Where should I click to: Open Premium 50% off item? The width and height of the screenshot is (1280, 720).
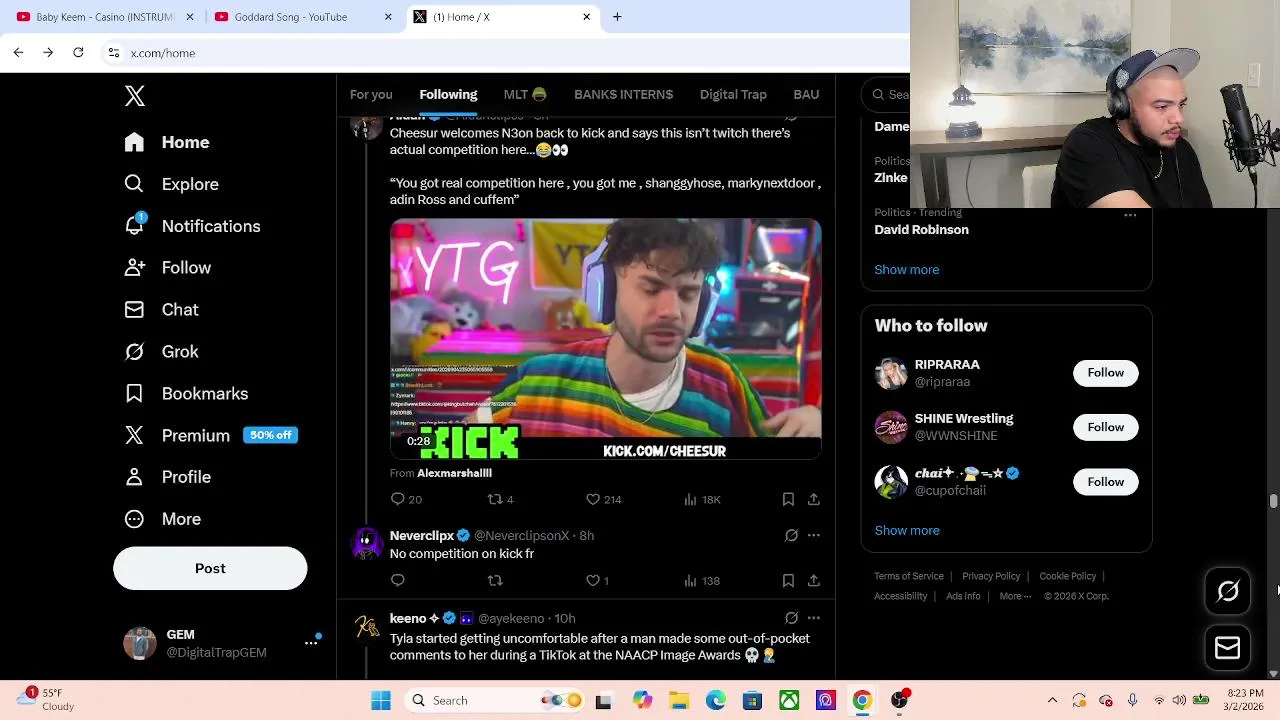[x=211, y=435]
